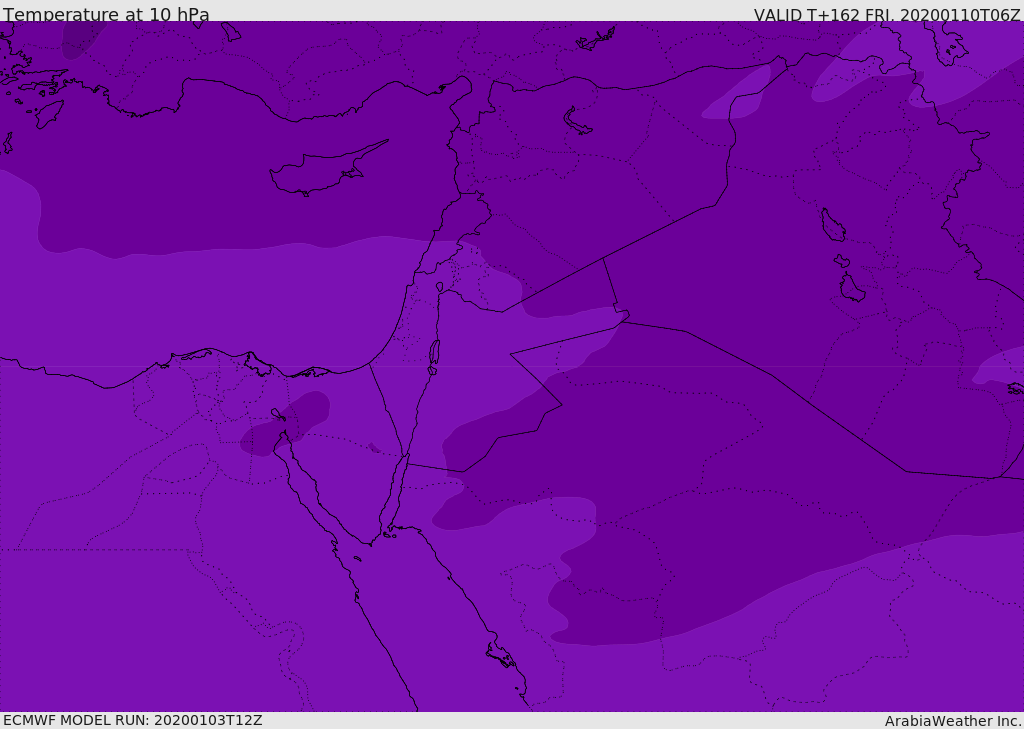Click the 'ECMWF MODEL RUN: 20200103T12Z' text
Screen dimensions: 1024x729
[x=133, y=720]
